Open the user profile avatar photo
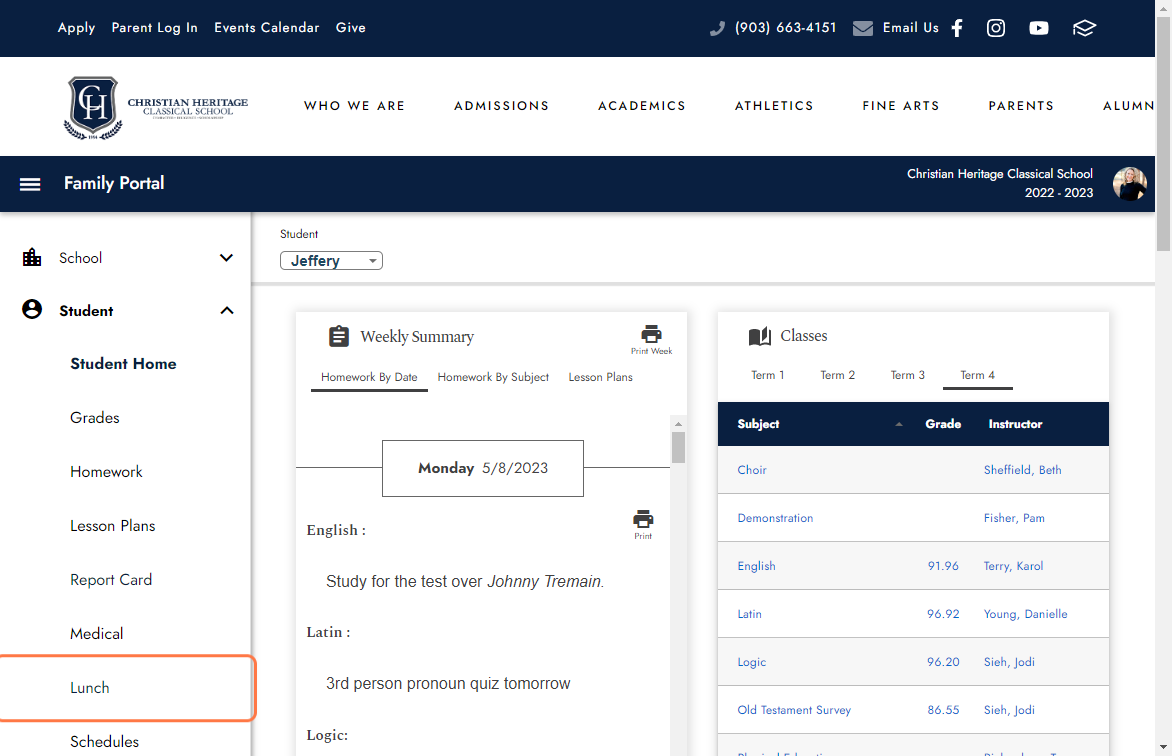 click(x=1129, y=184)
